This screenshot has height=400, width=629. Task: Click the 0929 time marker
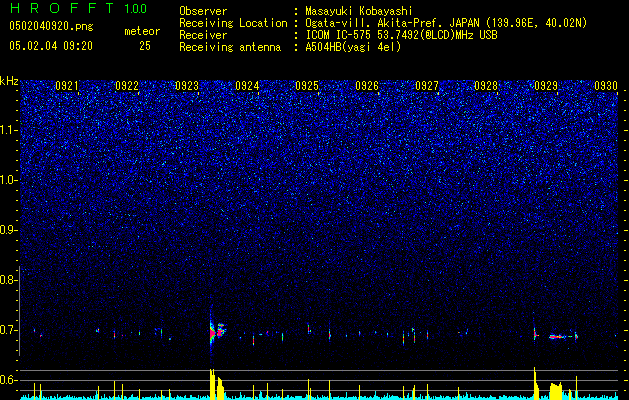[x=546, y=86]
